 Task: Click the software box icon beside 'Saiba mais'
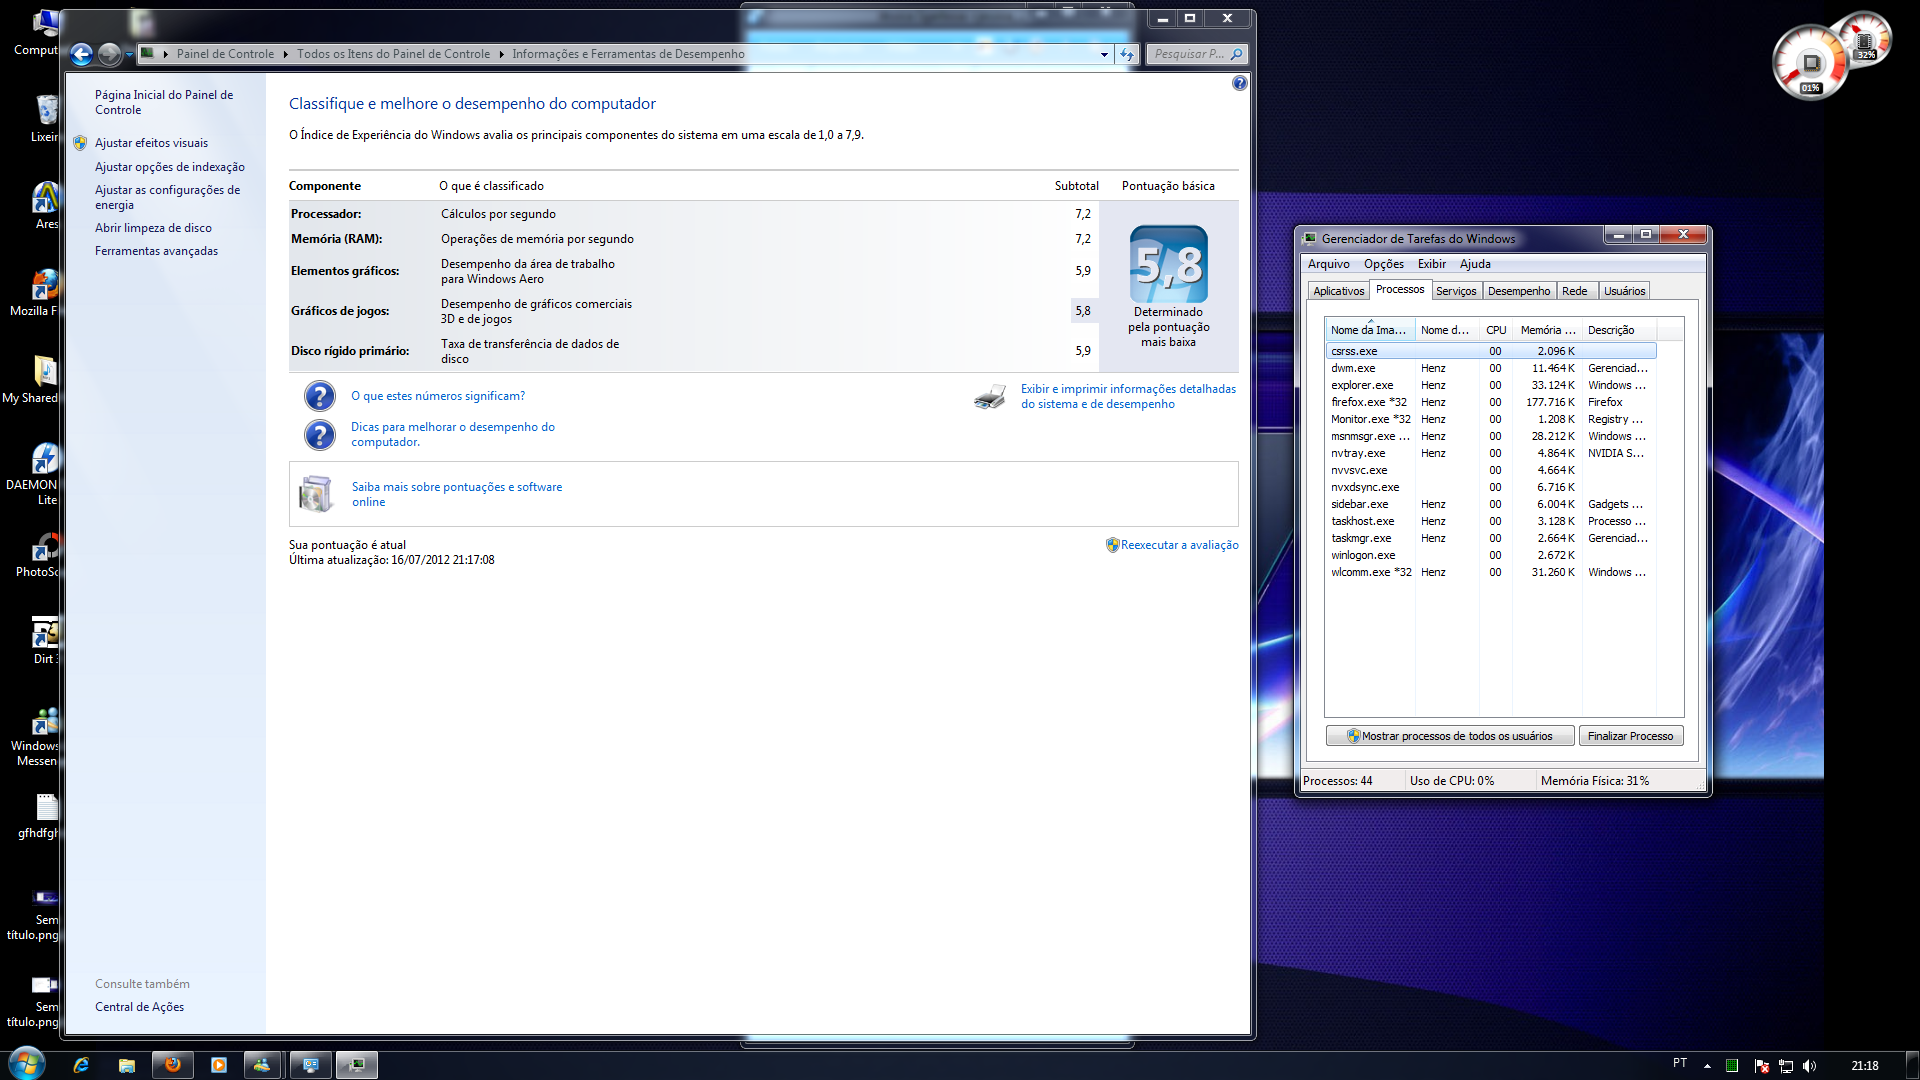pos(316,494)
